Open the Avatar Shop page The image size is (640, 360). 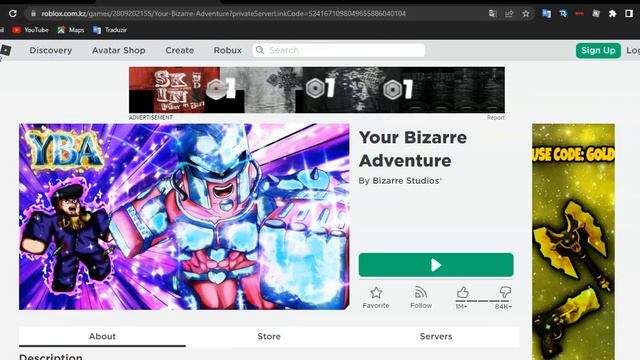[119, 50]
